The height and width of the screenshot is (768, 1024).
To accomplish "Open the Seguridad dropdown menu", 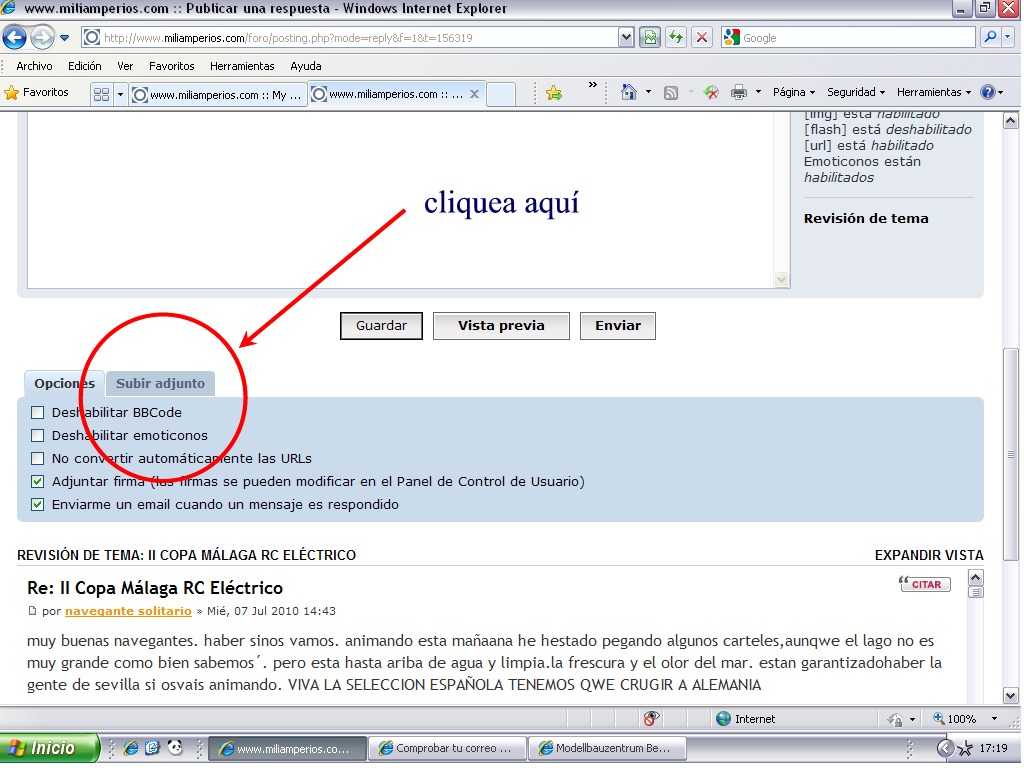I will [x=856, y=92].
